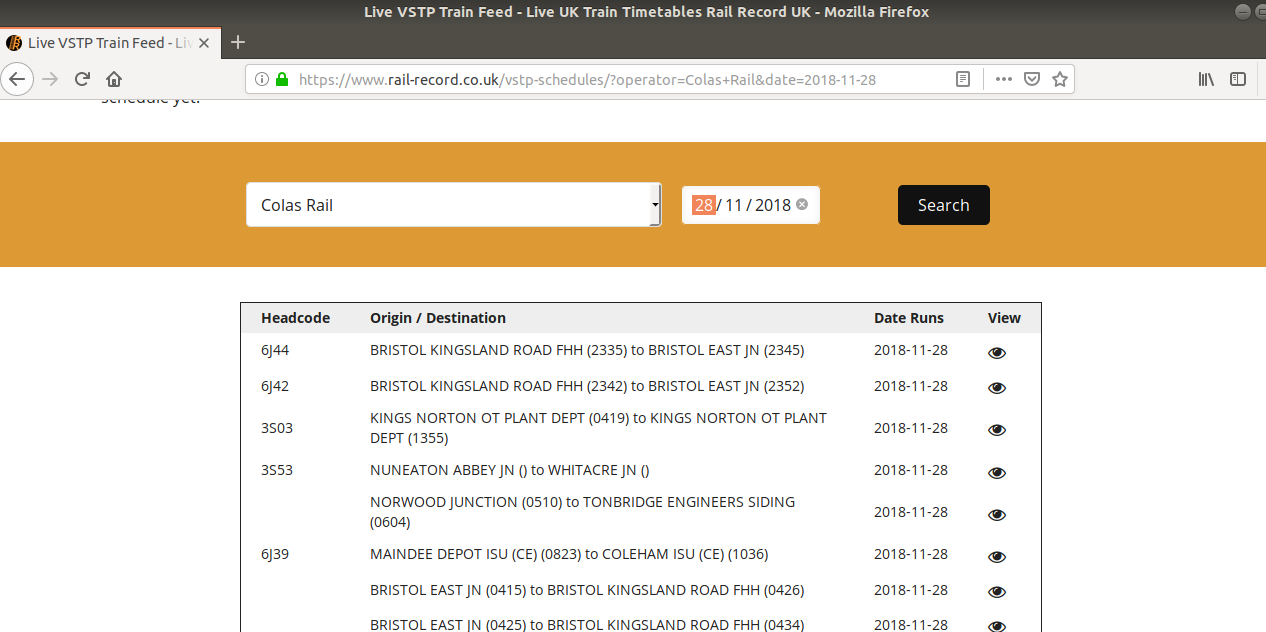Click the Headcode column header
1266x632 pixels.
(x=295, y=318)
